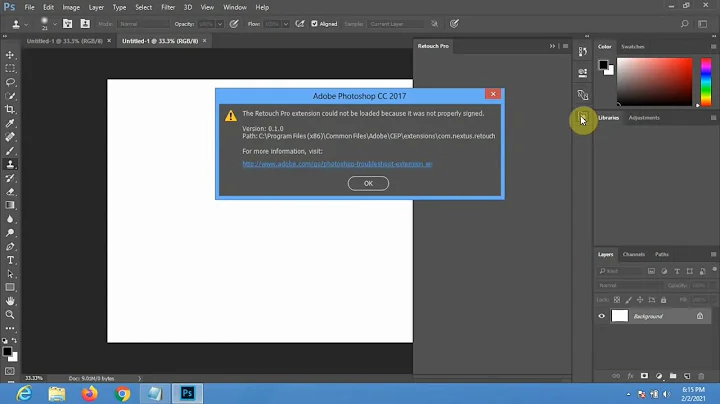Close the first Untitled-1 document tab

click(109, 41)
